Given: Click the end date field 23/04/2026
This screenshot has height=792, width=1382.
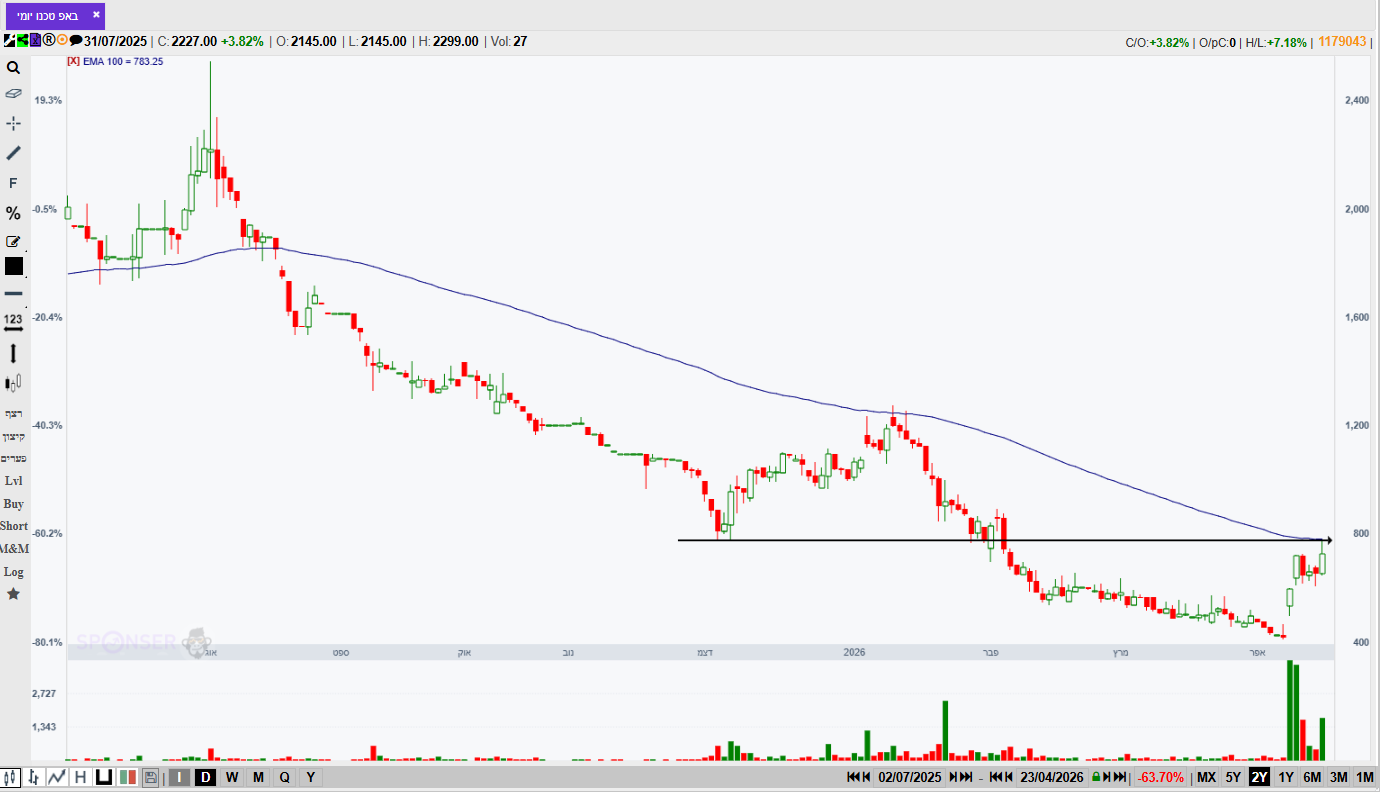Looking at the screenshot, I should click(1052, 777).
